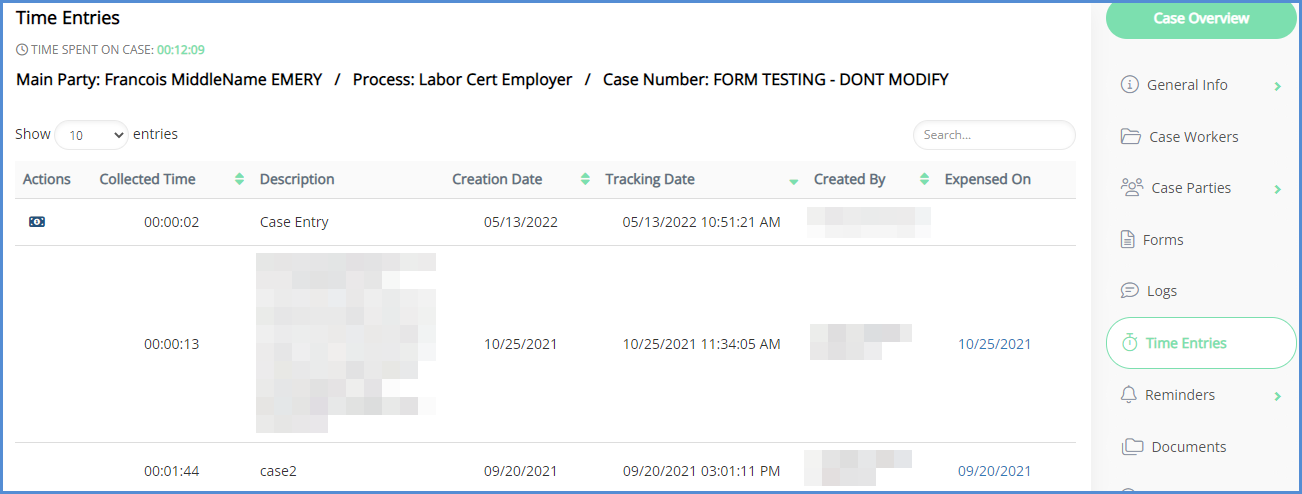This screenshot has height=494, width=1302.
Task: Sort table by Creation Date column
Action: click(x=497, y=180)
